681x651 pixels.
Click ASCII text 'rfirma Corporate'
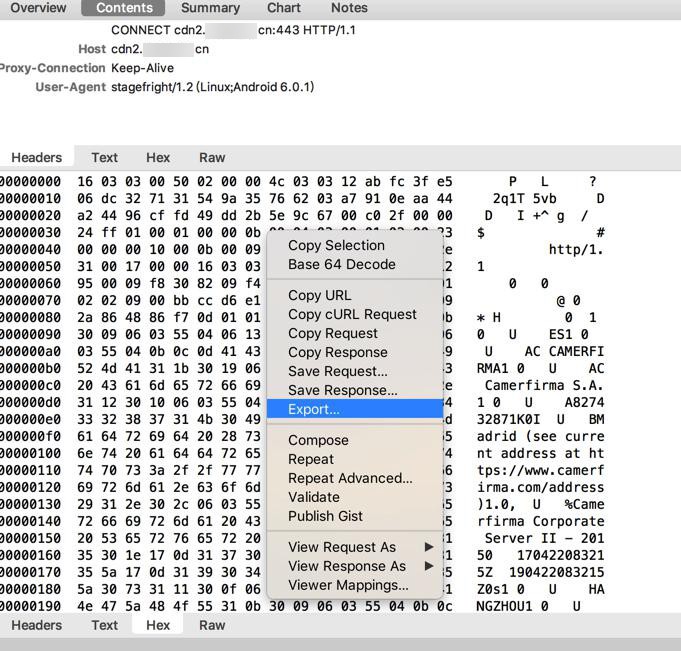[540, 521]
